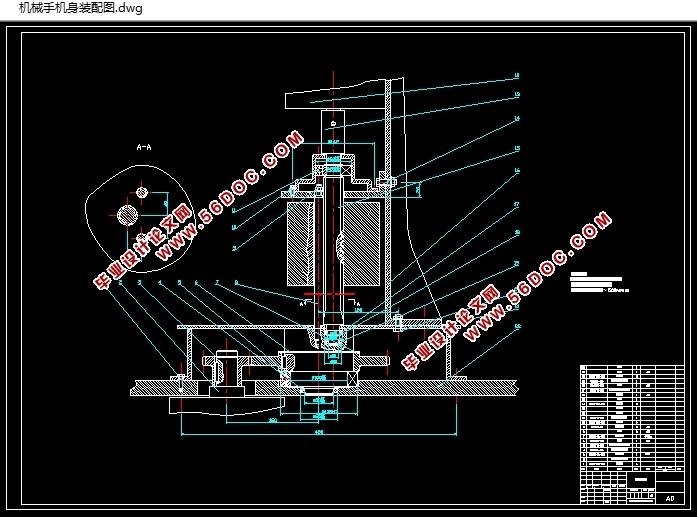Select the A-A section label

pyautogui.click(x=144, y=147)
